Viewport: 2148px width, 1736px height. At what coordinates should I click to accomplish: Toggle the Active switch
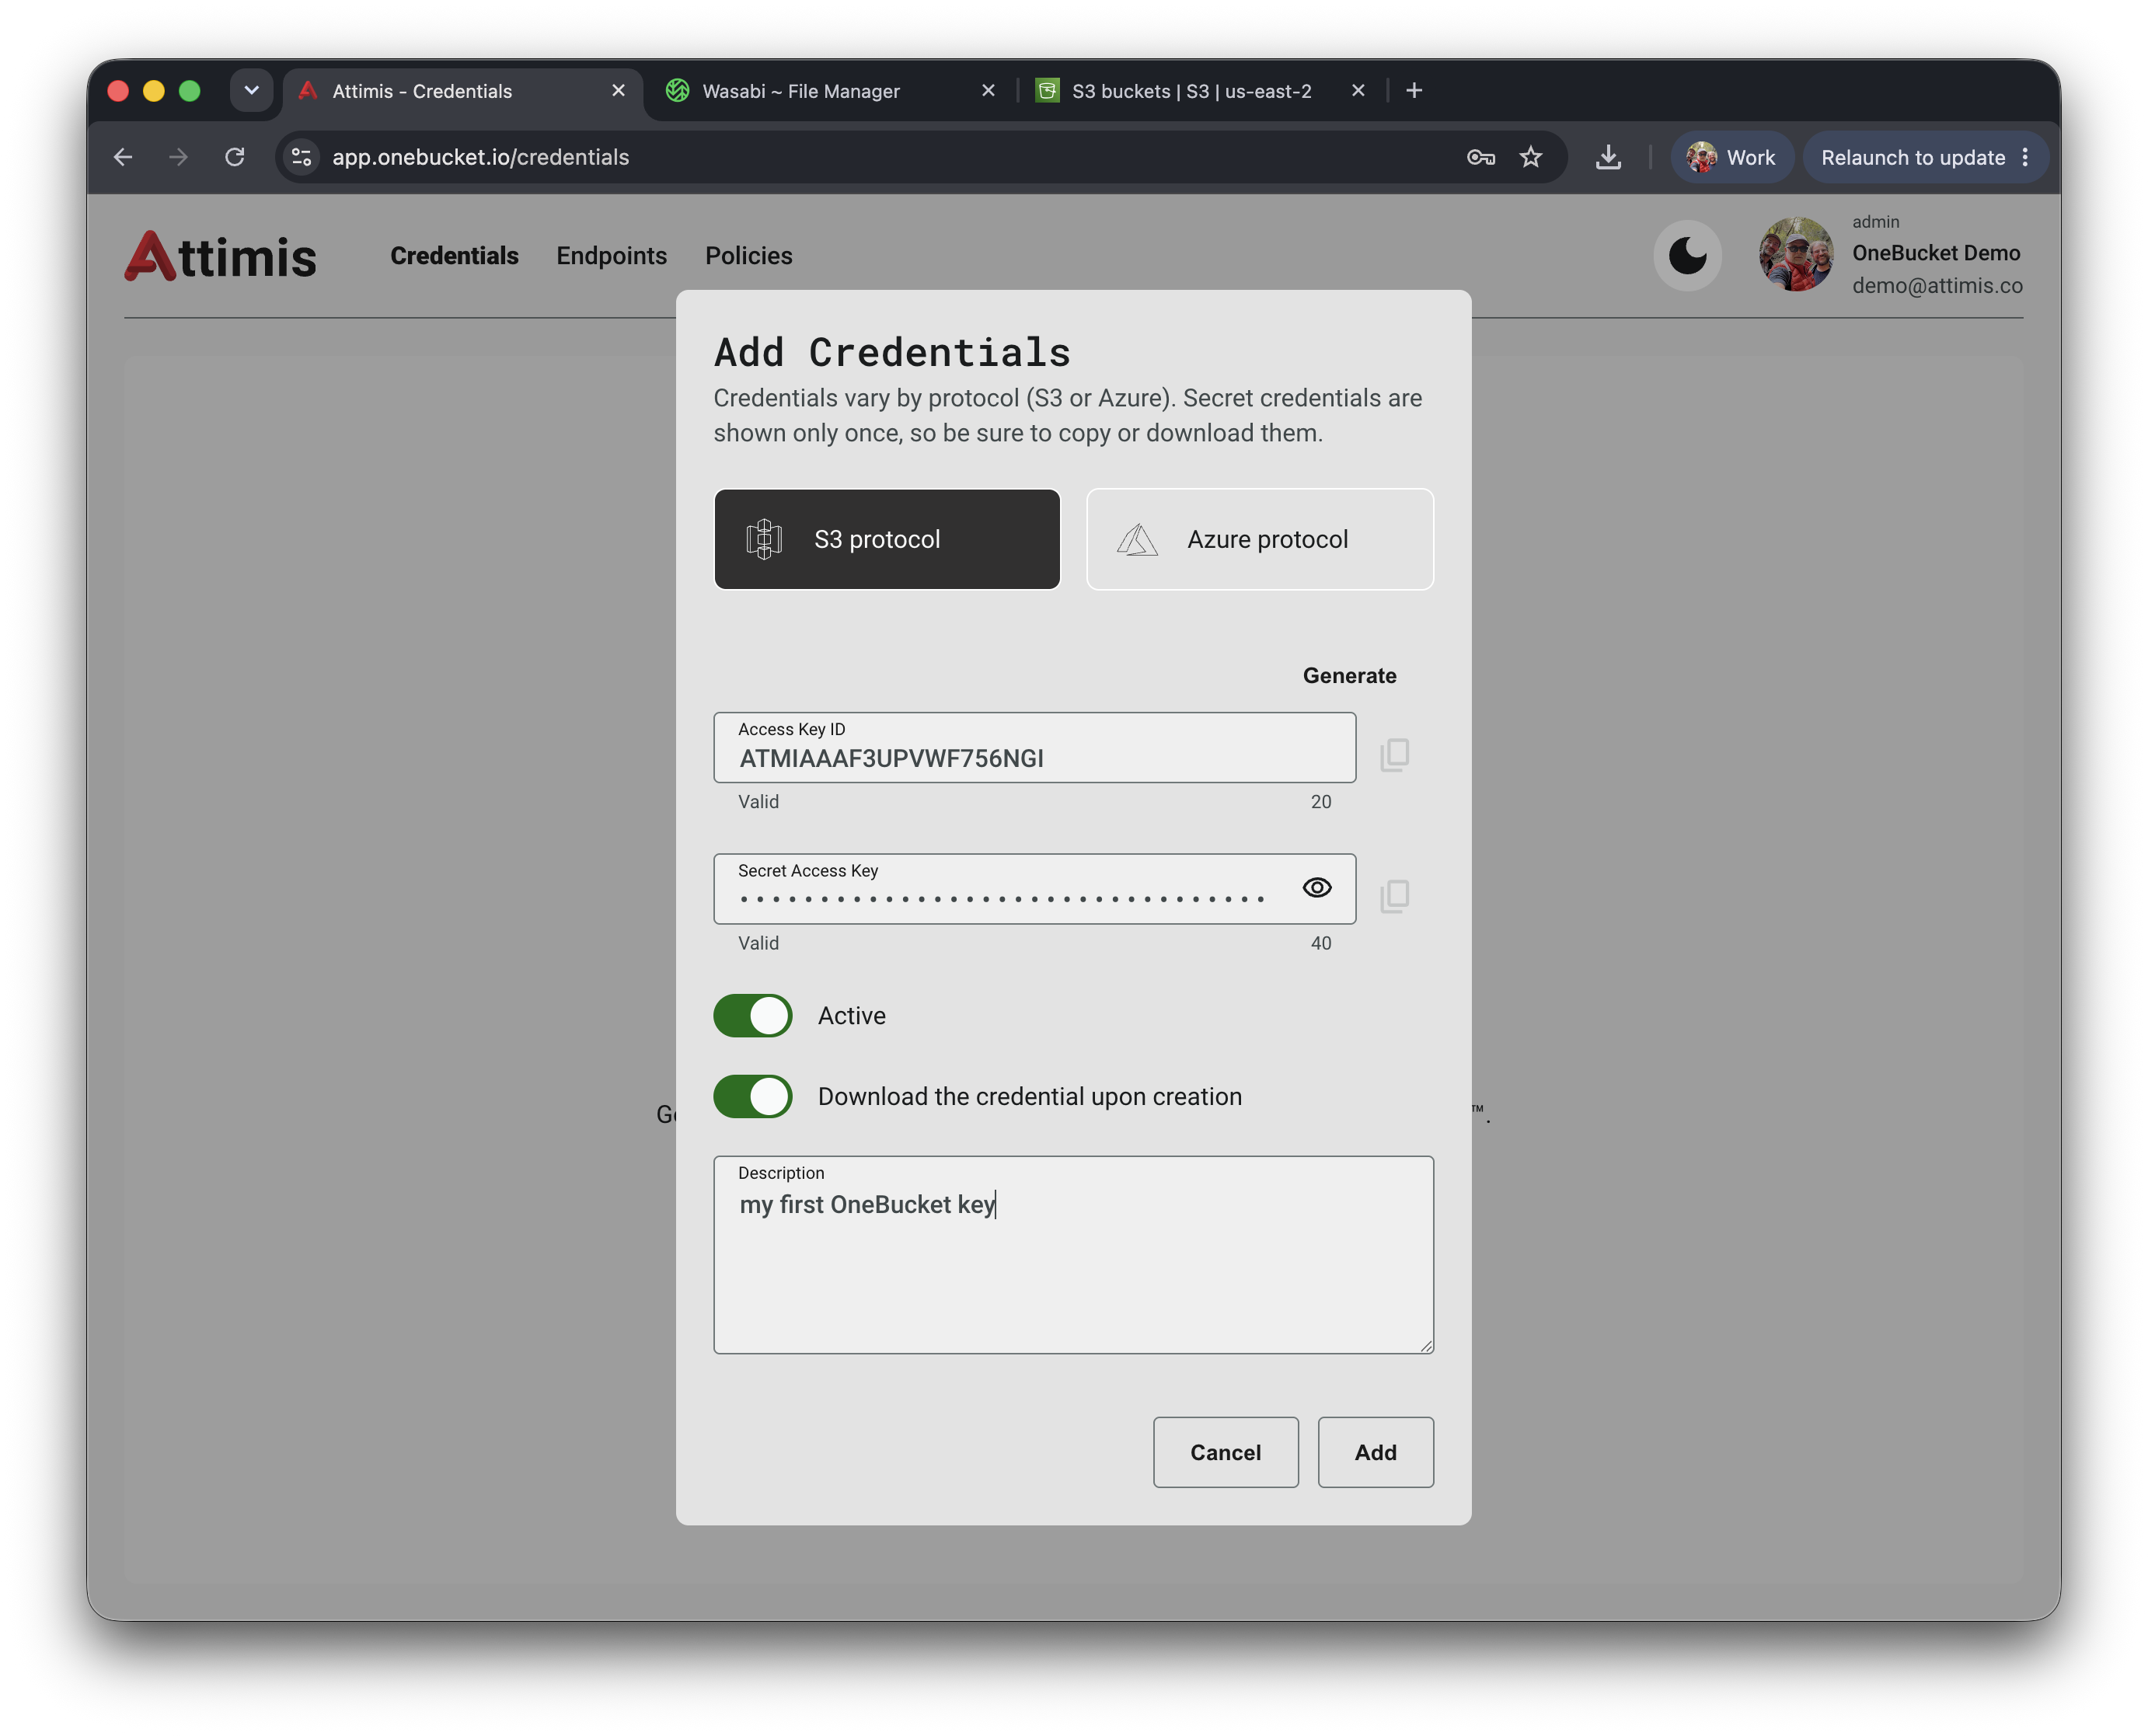(x=753, y=1016)
